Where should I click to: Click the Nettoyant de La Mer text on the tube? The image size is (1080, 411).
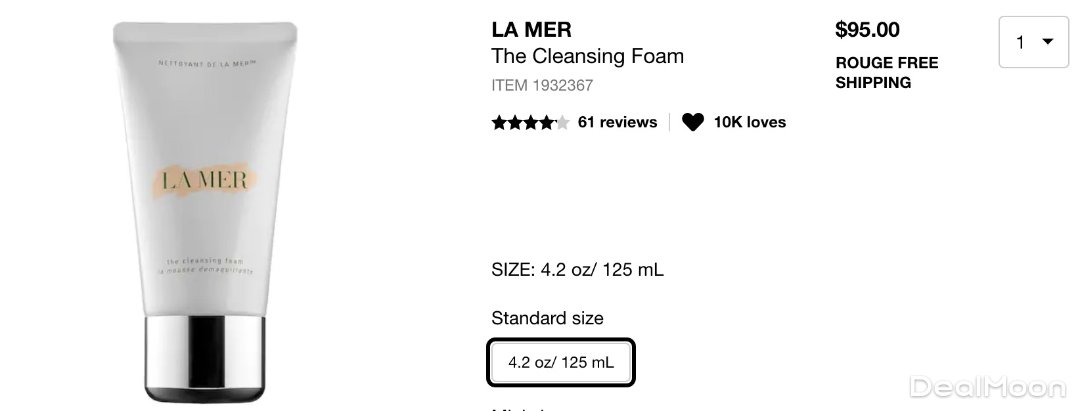(207, 65)
